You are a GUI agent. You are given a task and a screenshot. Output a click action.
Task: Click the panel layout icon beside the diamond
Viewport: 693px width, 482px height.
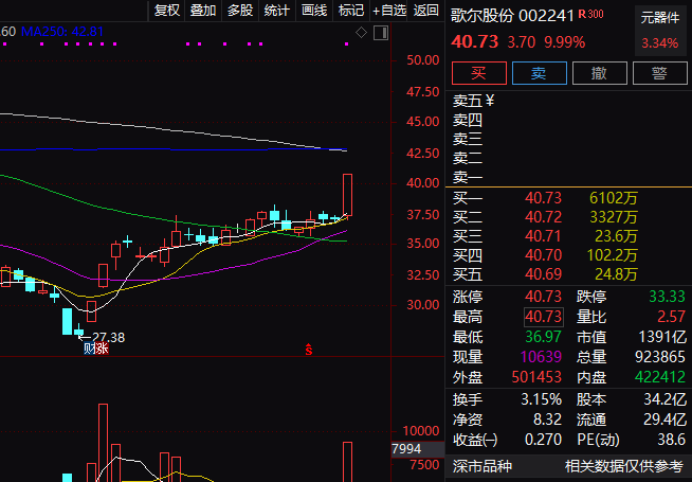[x=380, y=34]
